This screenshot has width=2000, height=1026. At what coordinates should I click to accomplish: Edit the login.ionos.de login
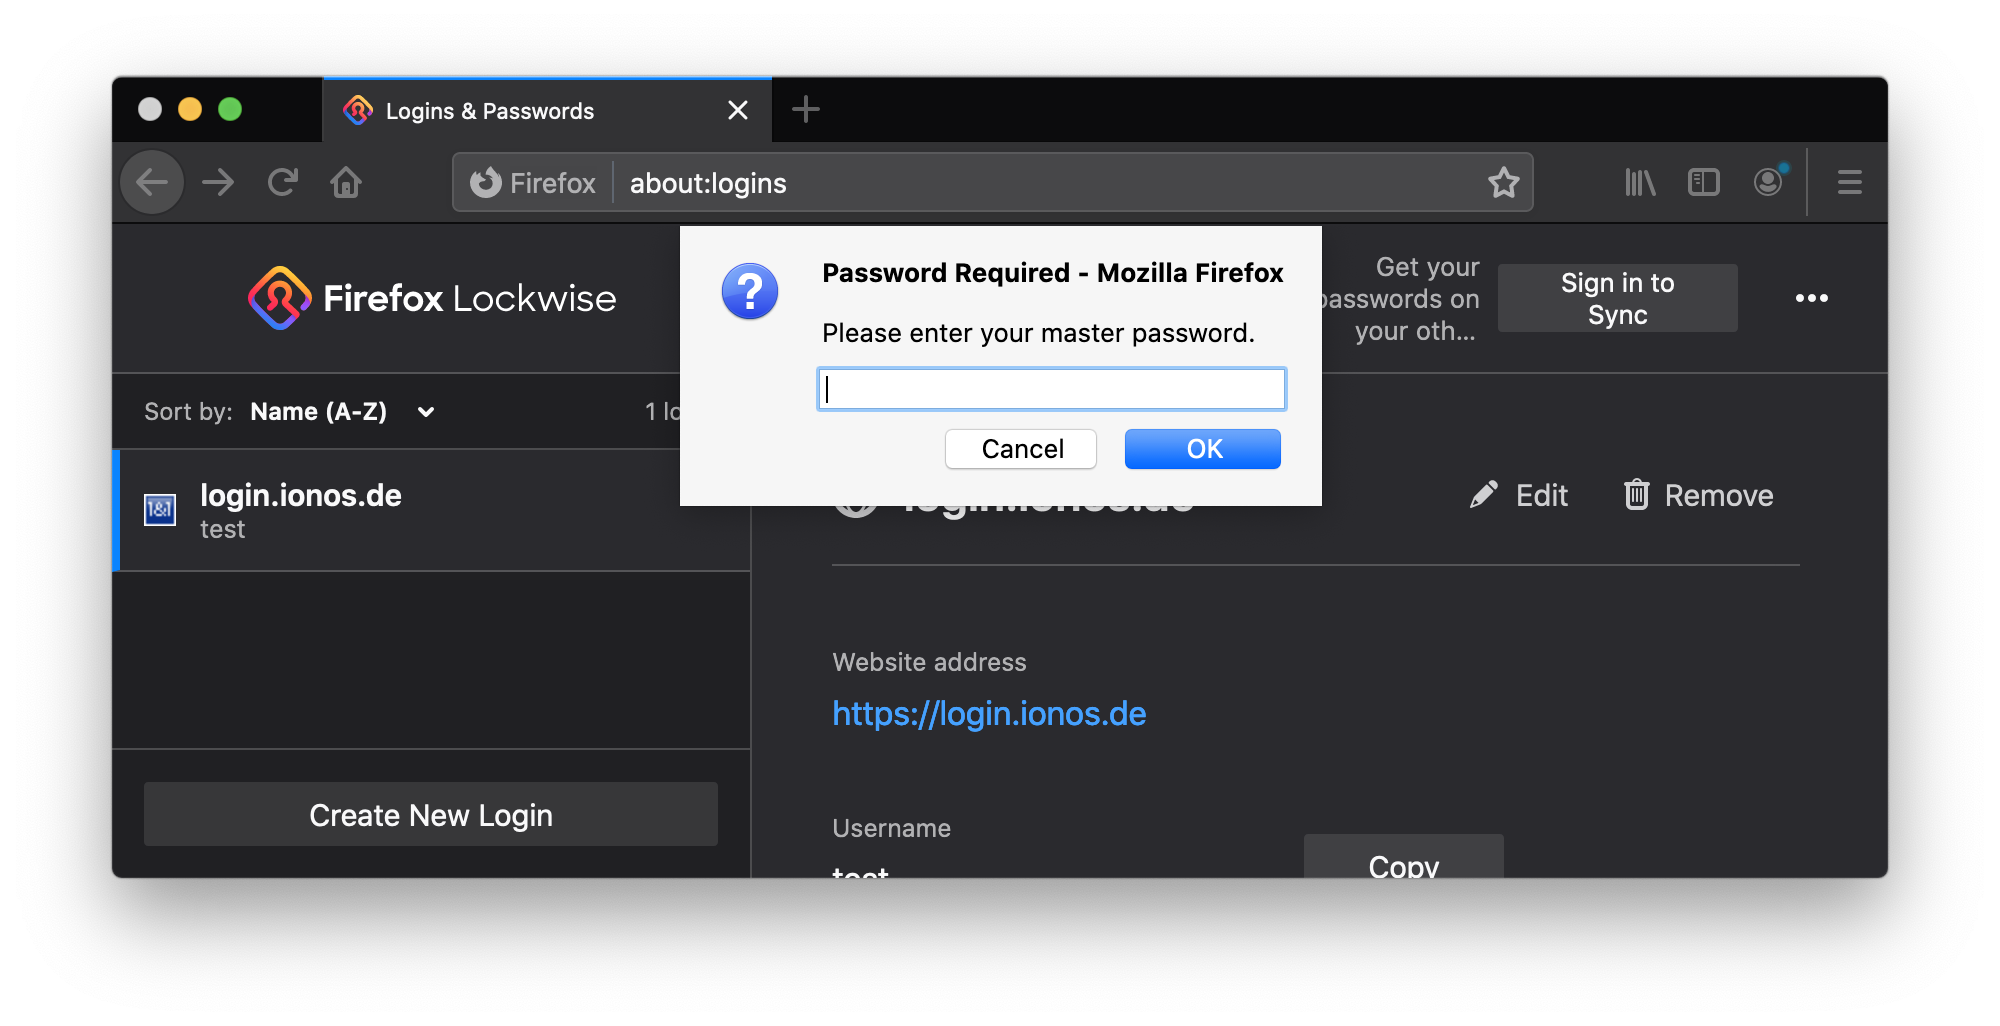(1519, 495)
